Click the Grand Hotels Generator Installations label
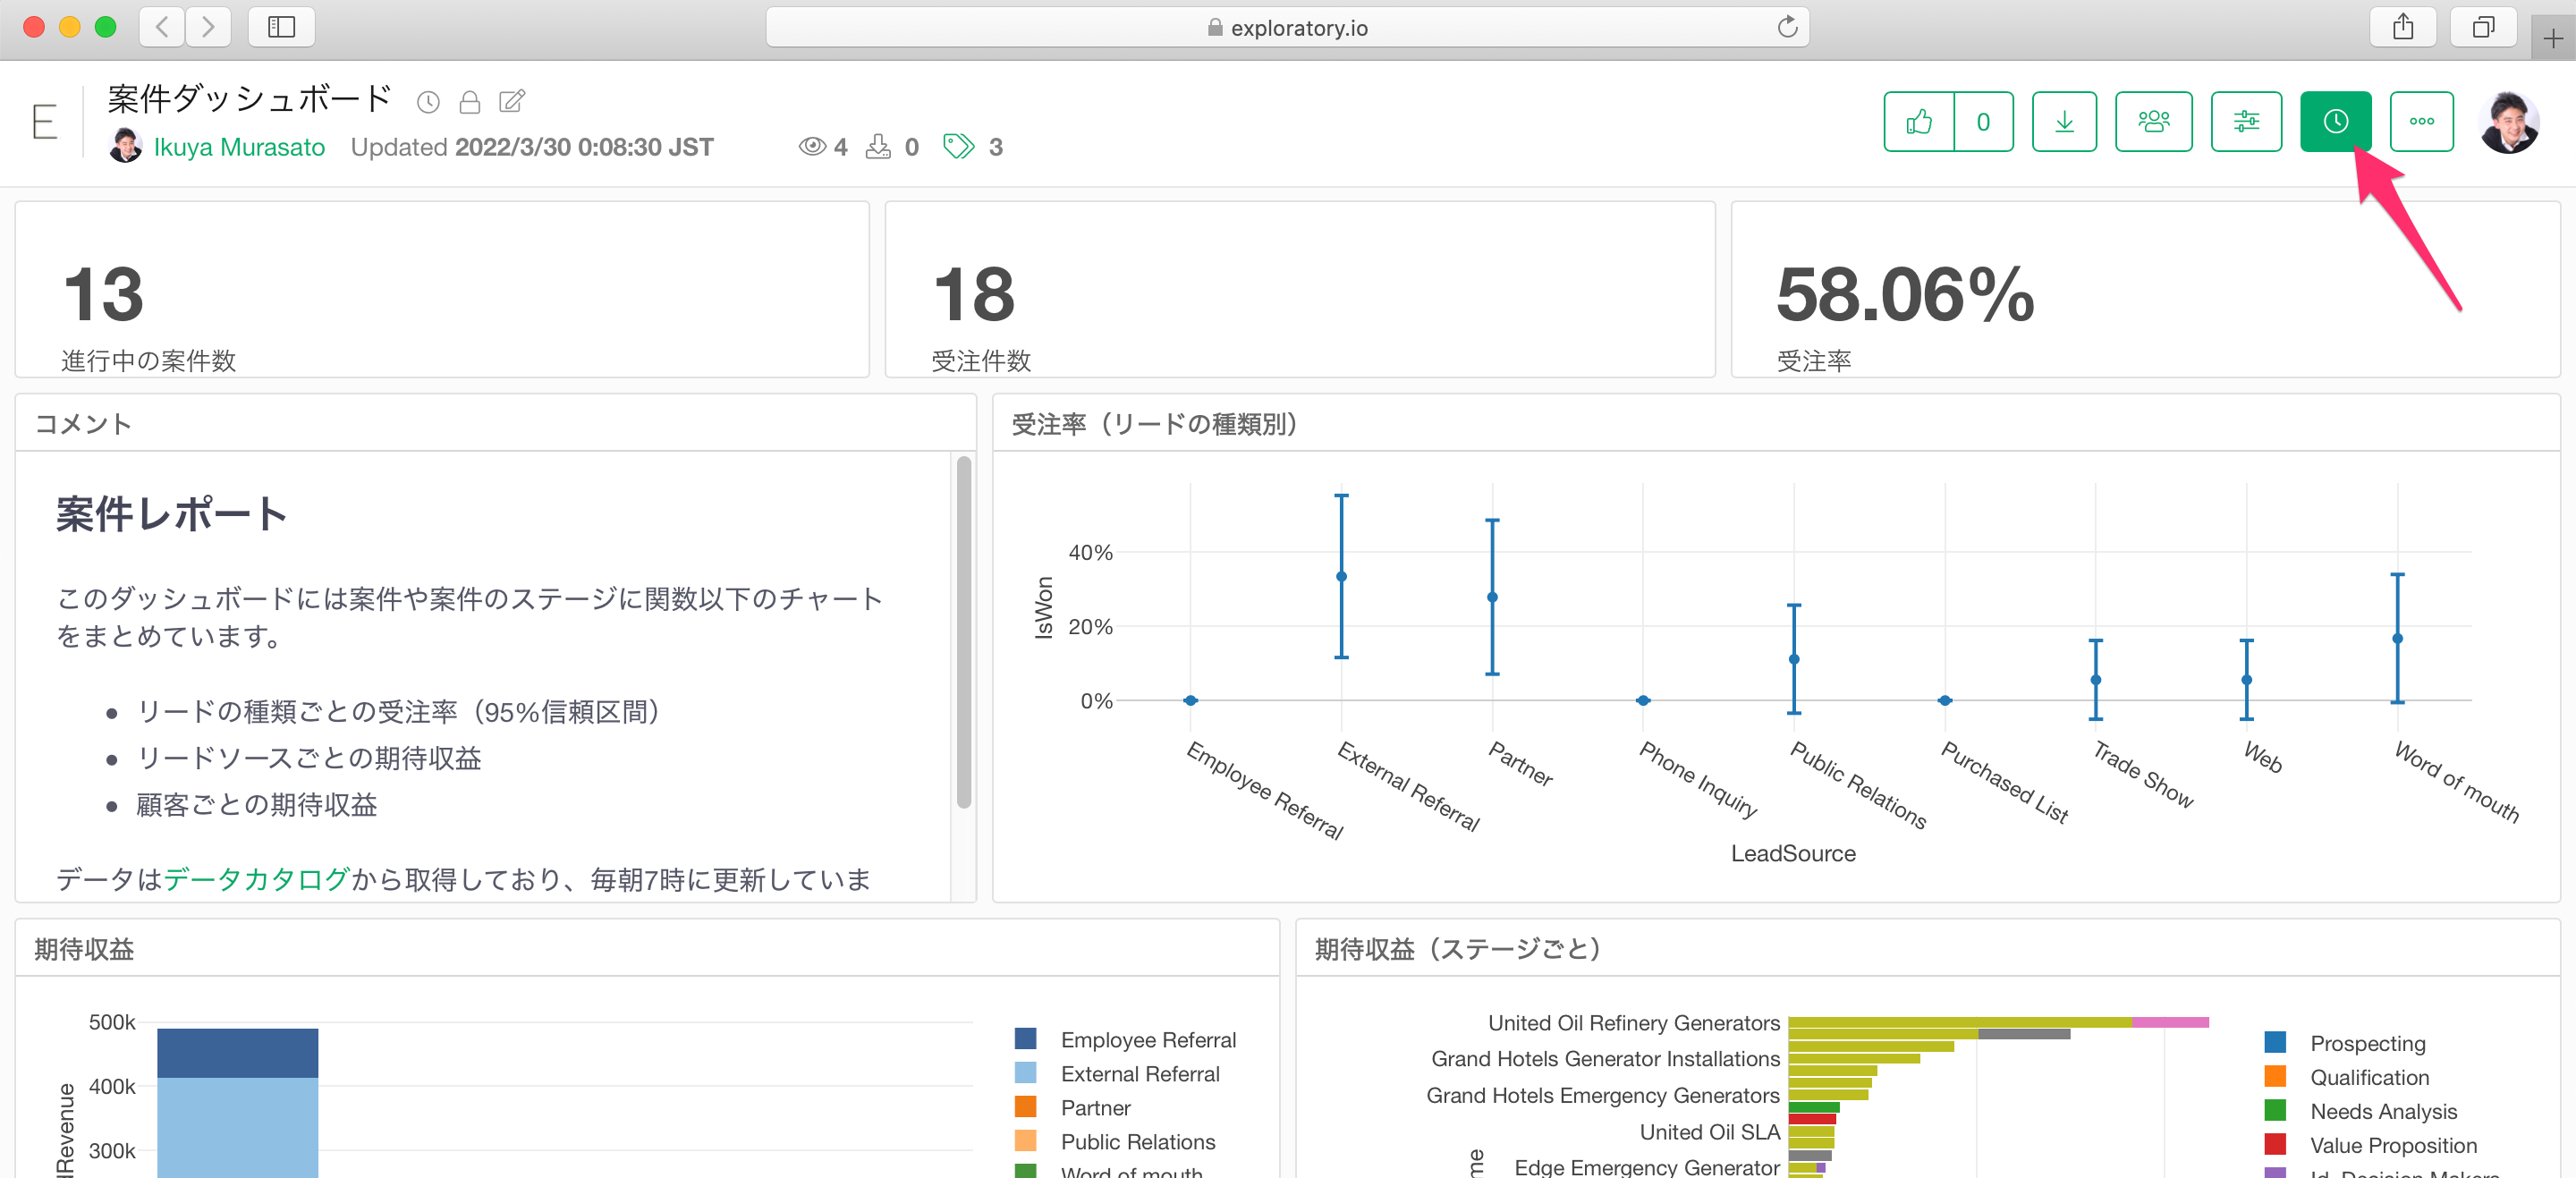The height and width of the screenshot is (1178, 2576). pos(1605,1058)
